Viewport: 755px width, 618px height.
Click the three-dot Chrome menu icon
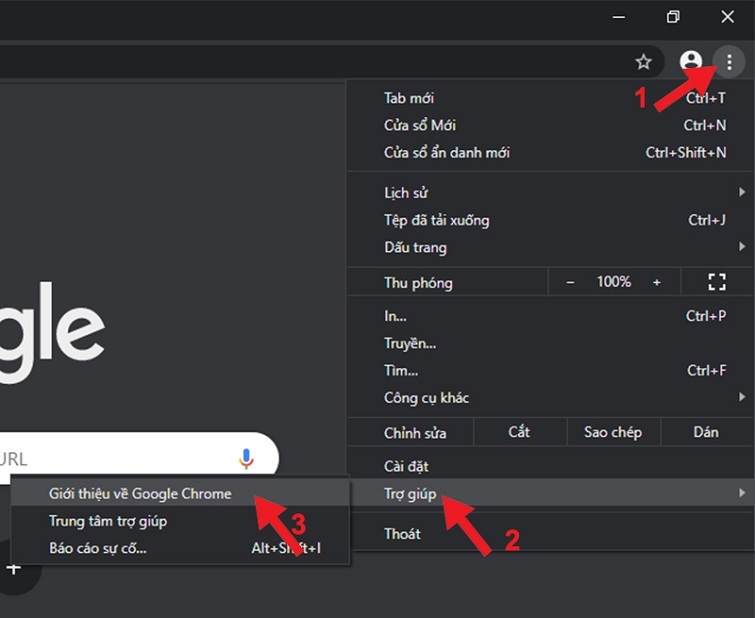(730, 62)
